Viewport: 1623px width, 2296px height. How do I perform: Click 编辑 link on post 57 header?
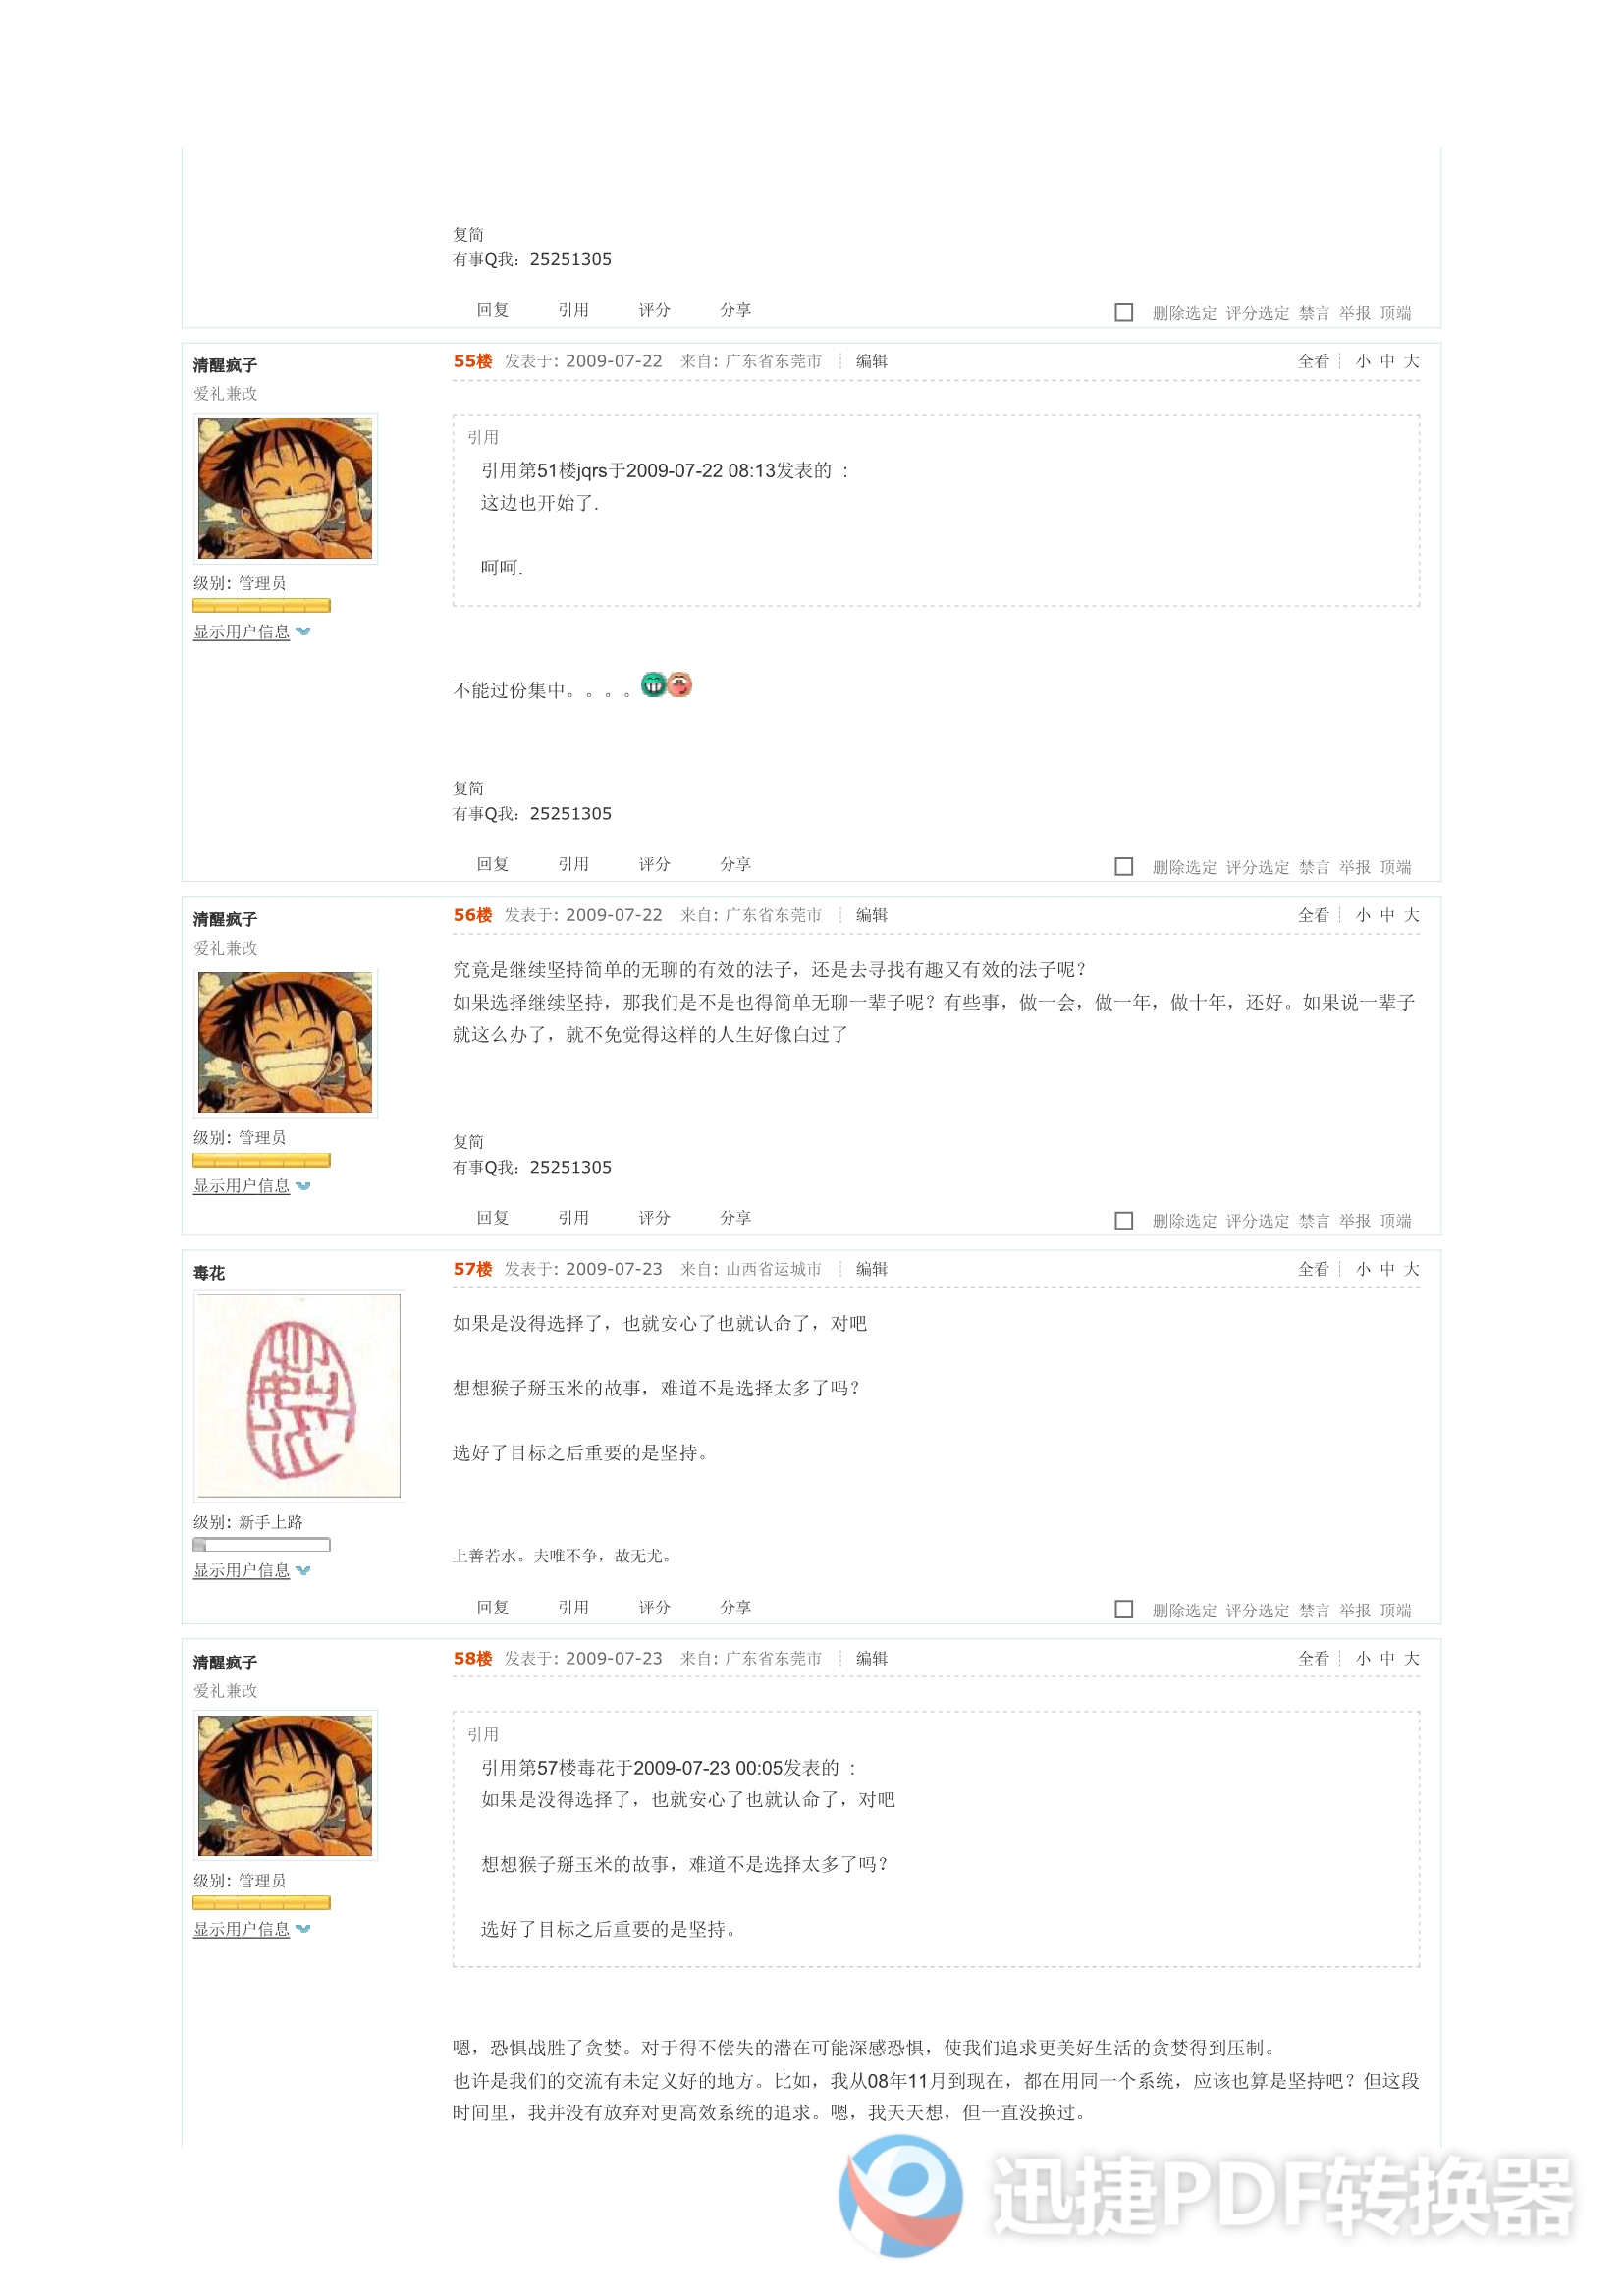tap(872, 1269)
